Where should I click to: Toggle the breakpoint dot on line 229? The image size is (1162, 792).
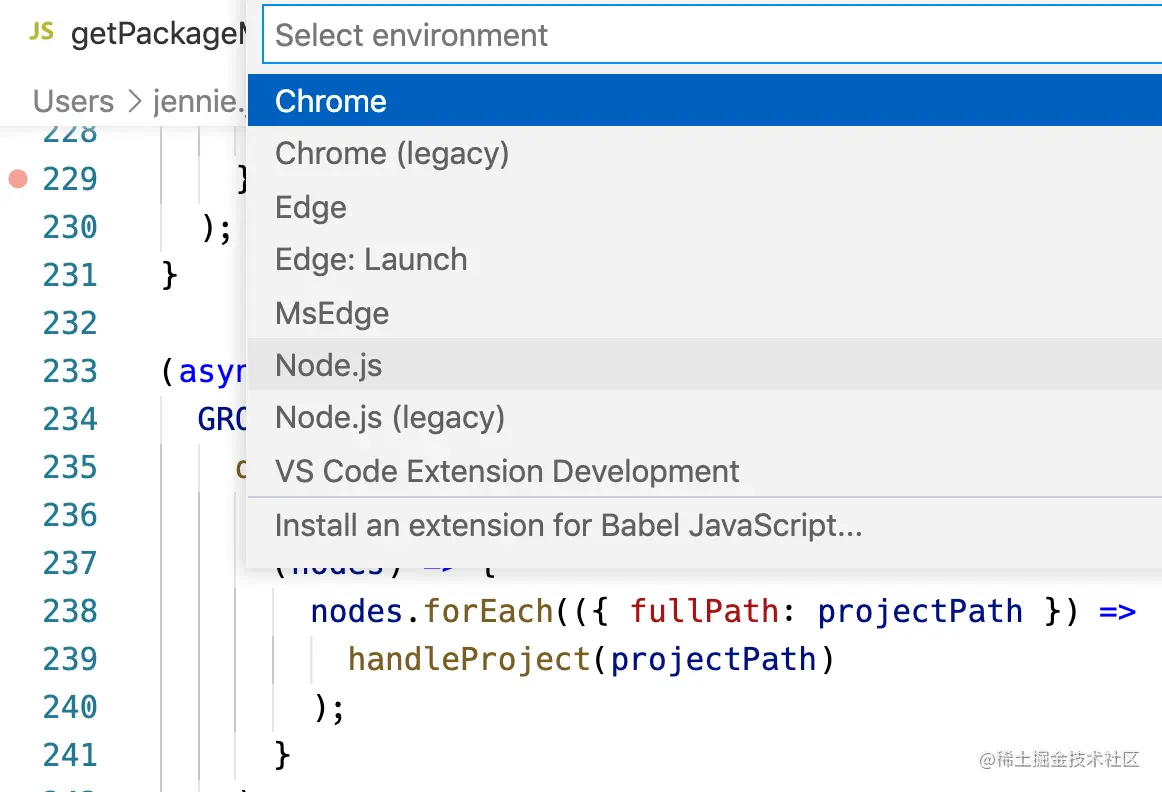[x=17, y=180]
